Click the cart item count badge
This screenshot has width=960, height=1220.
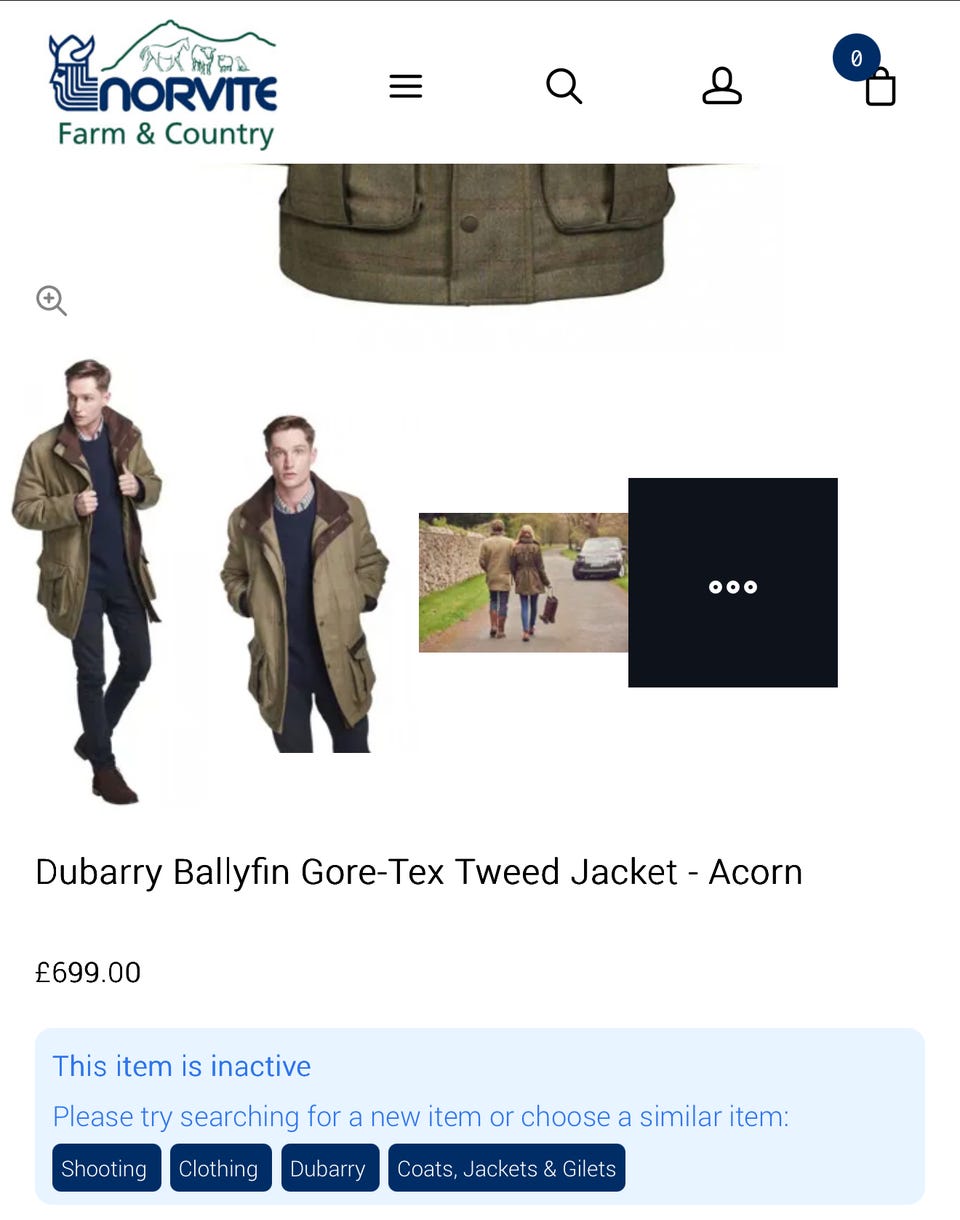pos(856,58)
